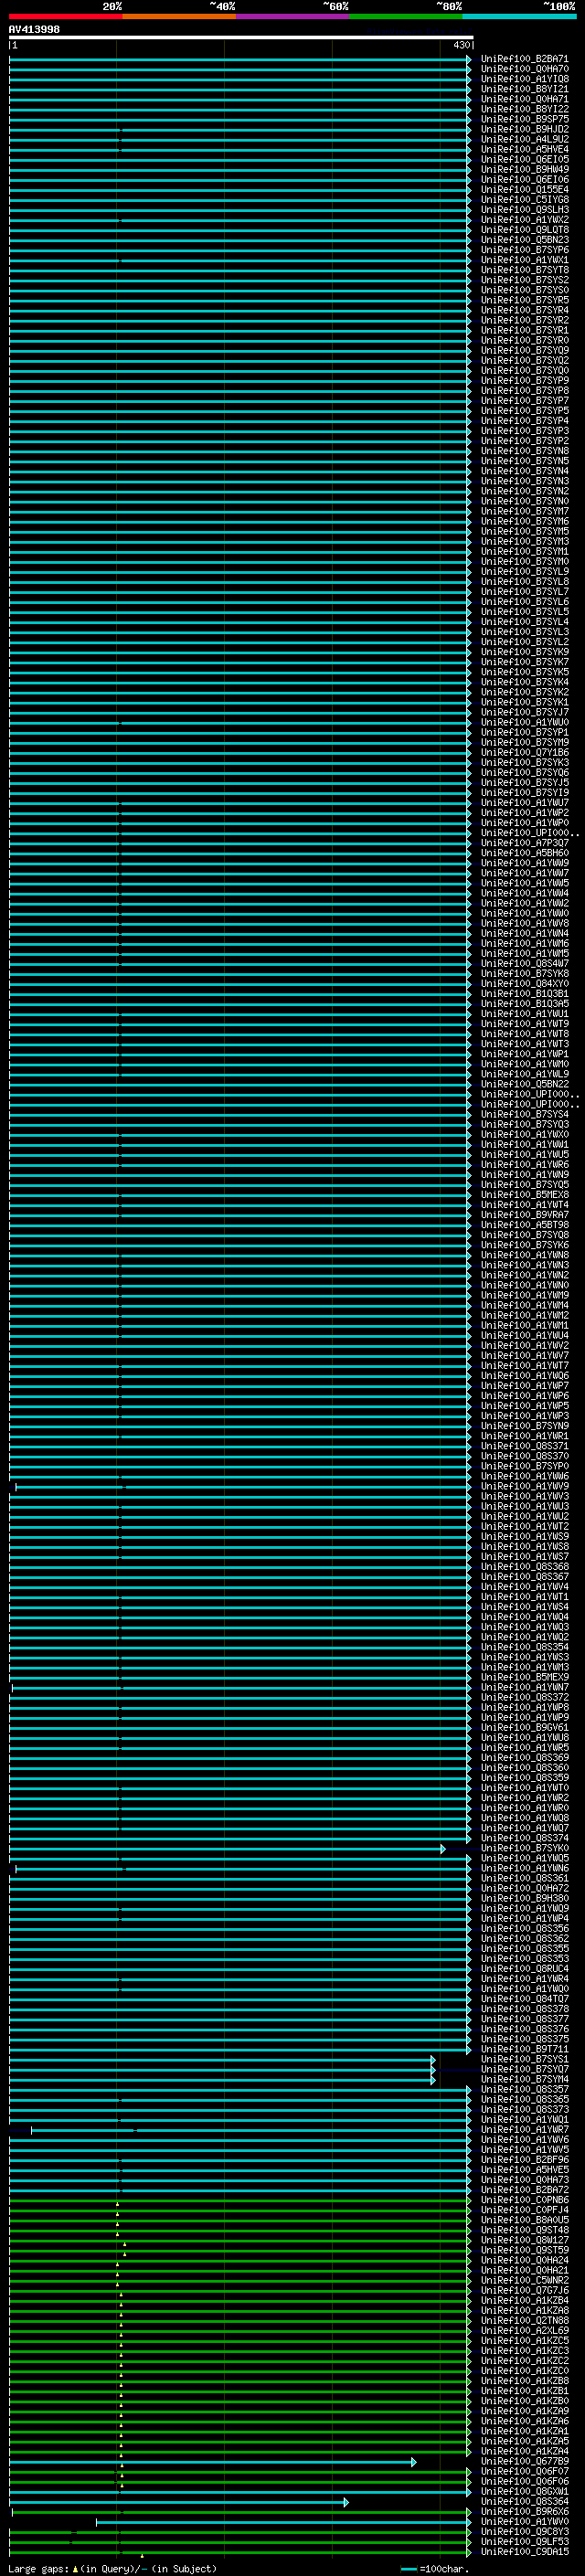
Task: Select the UniRef100_B9R6X6 entry
Action: click(525, 2511)
